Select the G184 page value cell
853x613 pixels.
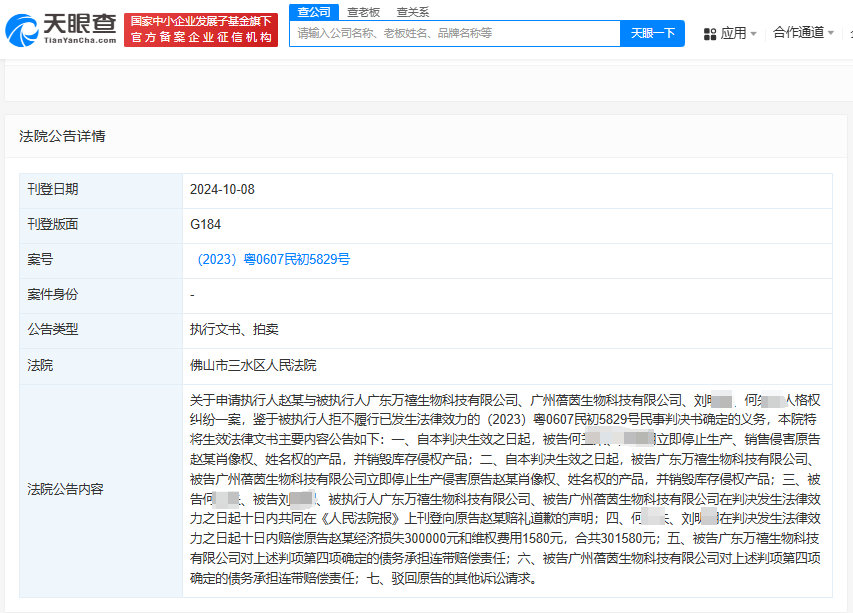[x=507, y=225]
